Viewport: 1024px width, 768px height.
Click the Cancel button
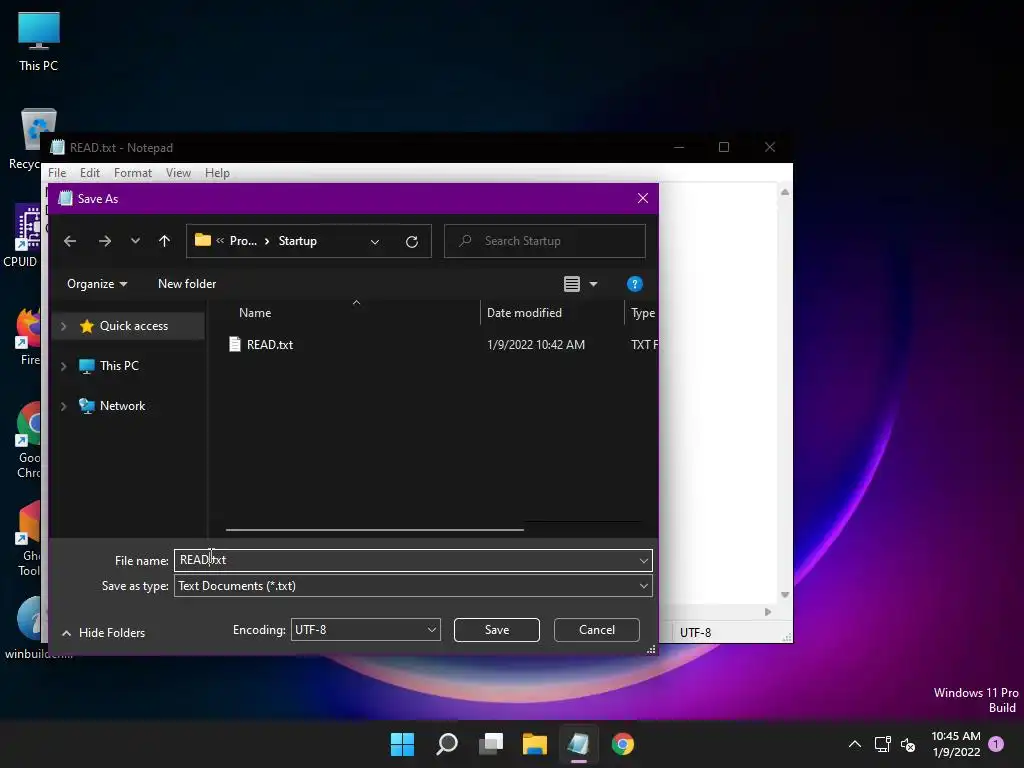(597, 630)
